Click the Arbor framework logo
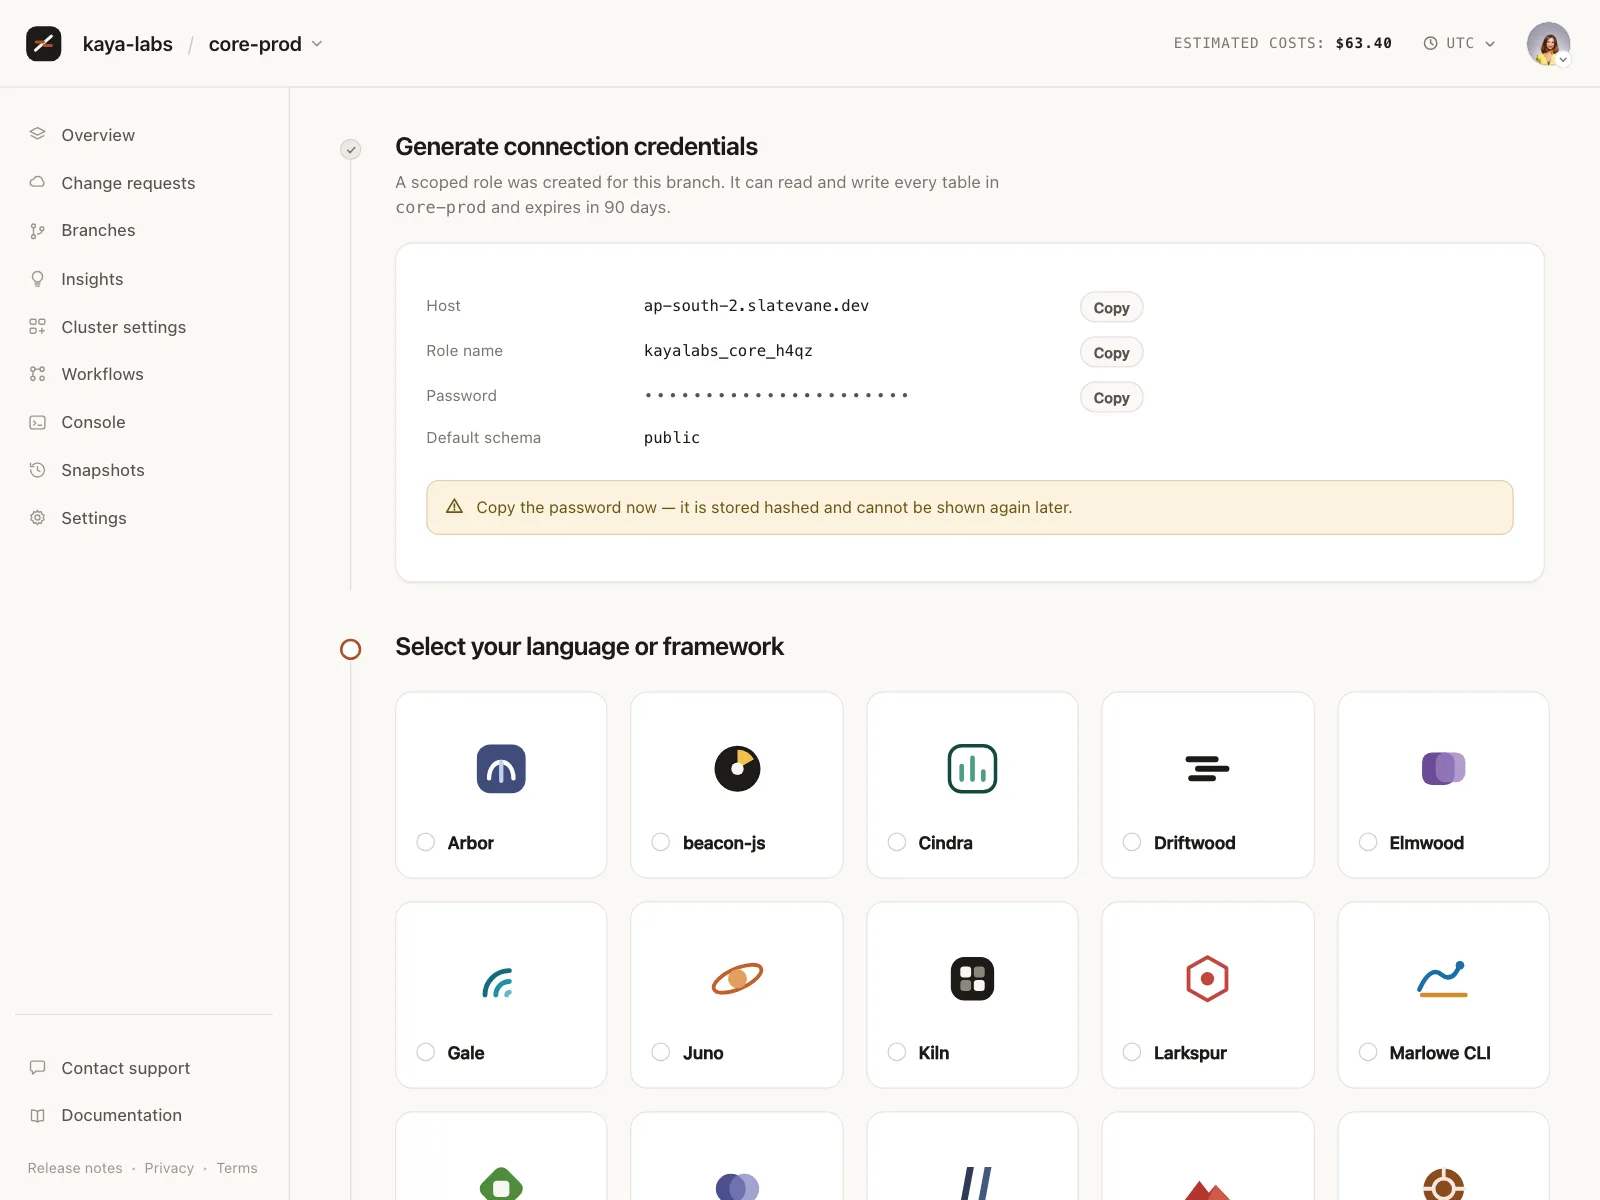1600x1200 pixels. pyautogui.click(x=501, y=769)
